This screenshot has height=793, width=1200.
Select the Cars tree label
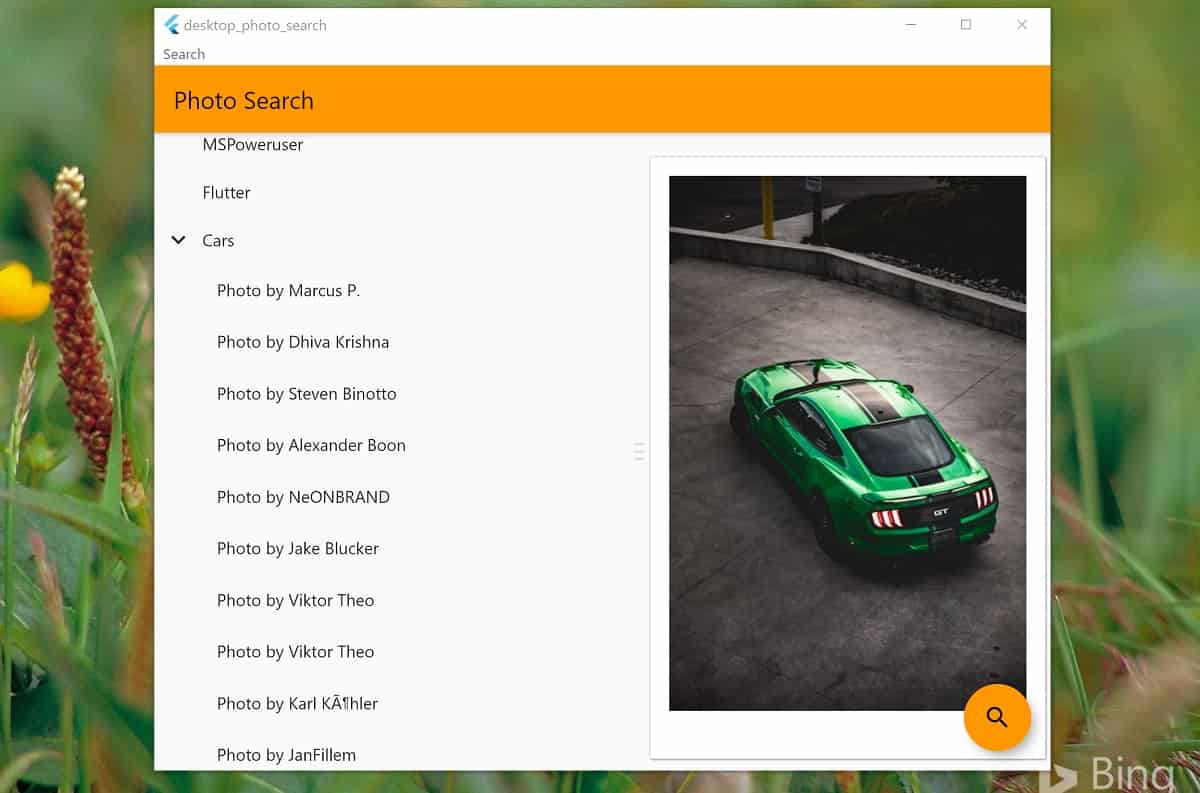[218, 240]
